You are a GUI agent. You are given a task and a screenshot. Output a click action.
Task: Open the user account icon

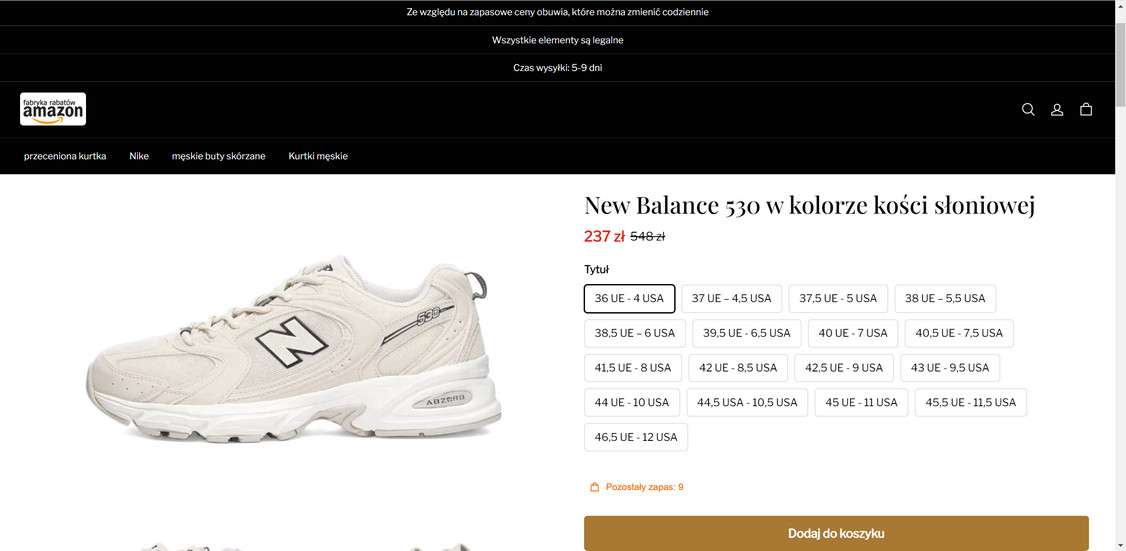pos(1057,110)
